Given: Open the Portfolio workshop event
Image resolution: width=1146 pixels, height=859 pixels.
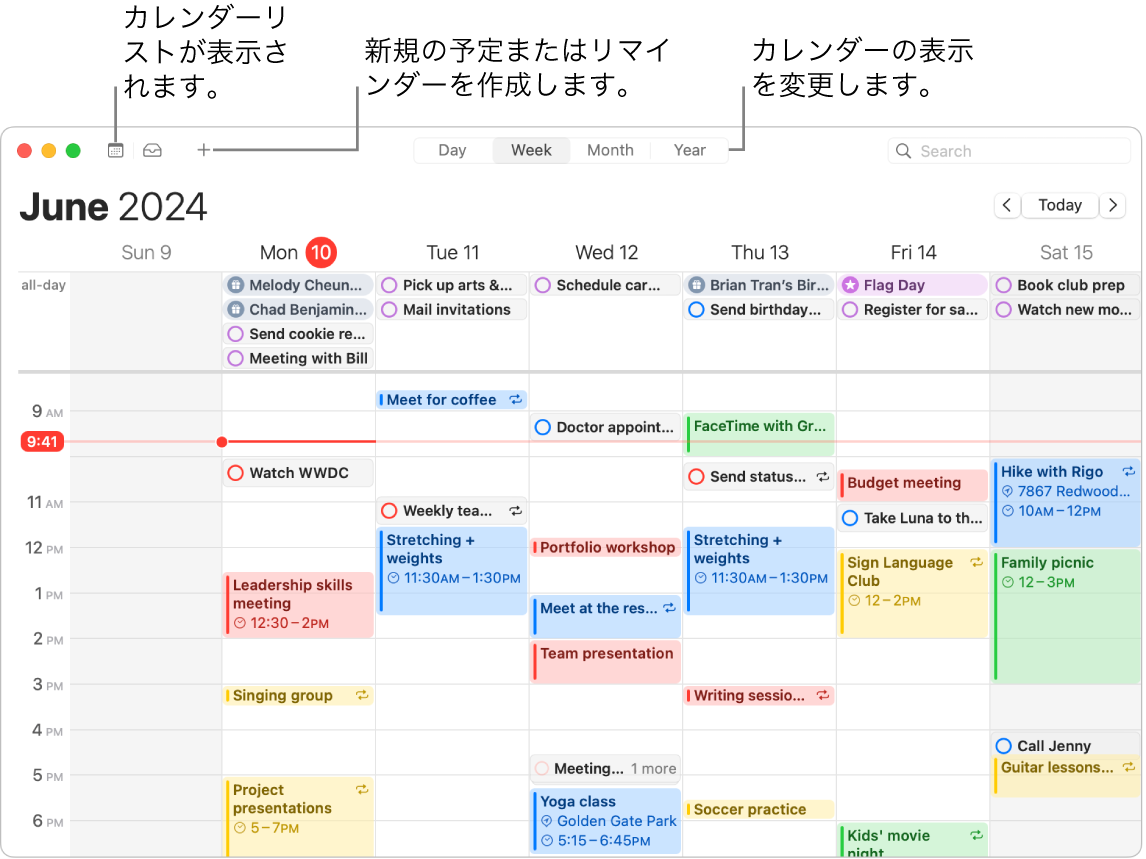Looking at the screenshot, I should [x=605, y=548].
